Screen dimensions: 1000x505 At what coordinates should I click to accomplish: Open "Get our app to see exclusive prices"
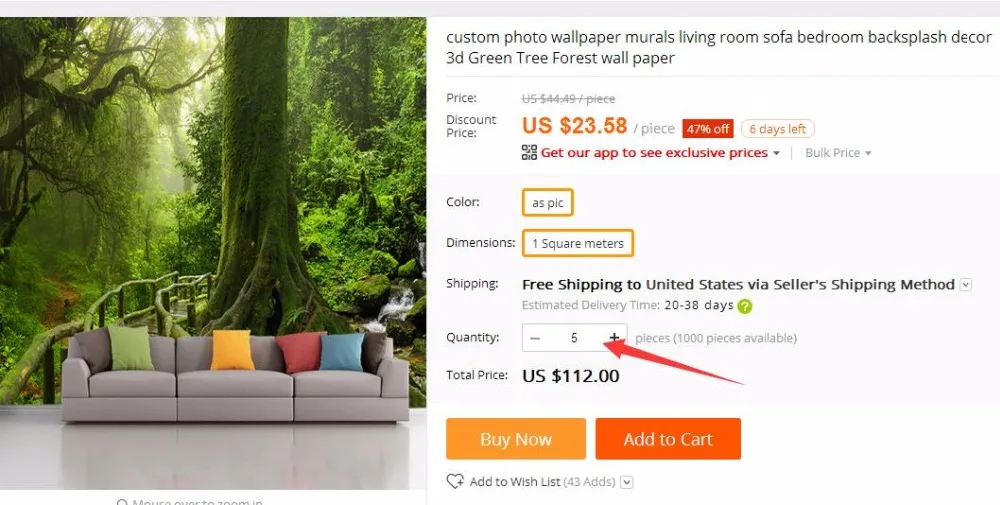coord(654,153)
